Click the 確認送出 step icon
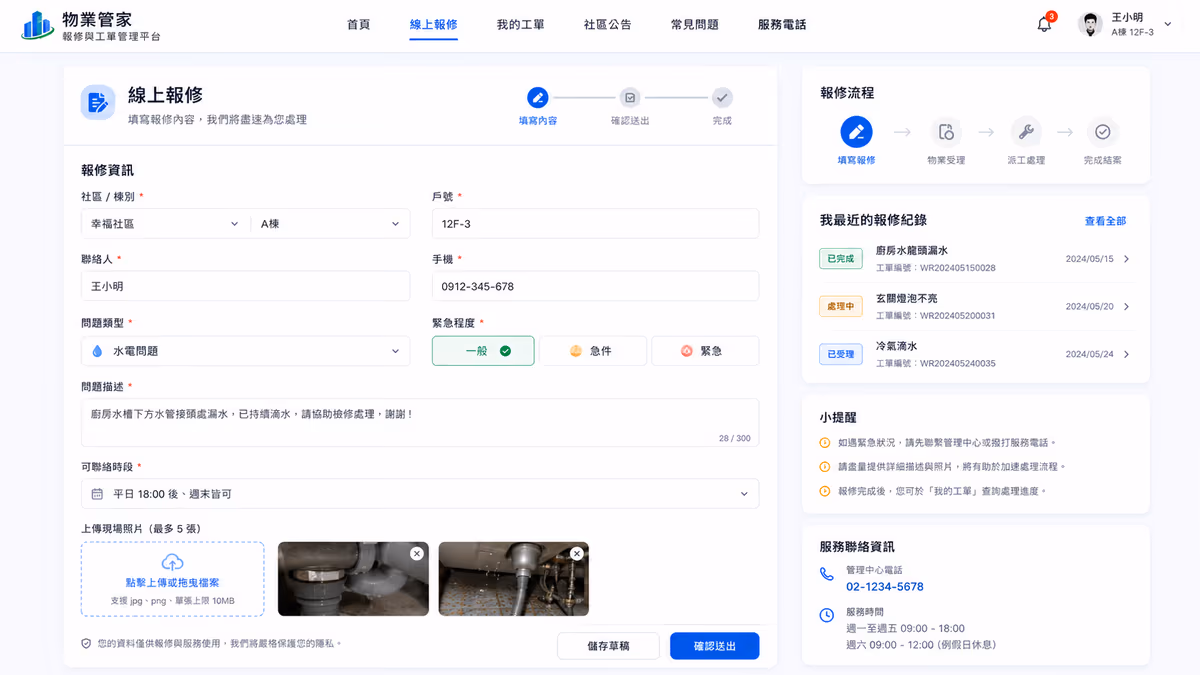This screenshot has width=1200, height=675. (630, 98)
